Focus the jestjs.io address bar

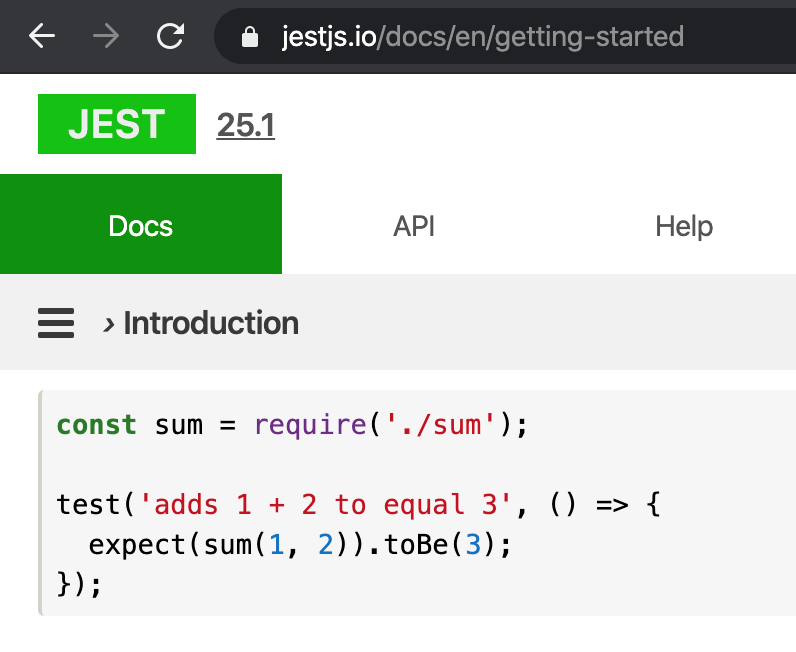pos(505,37)
